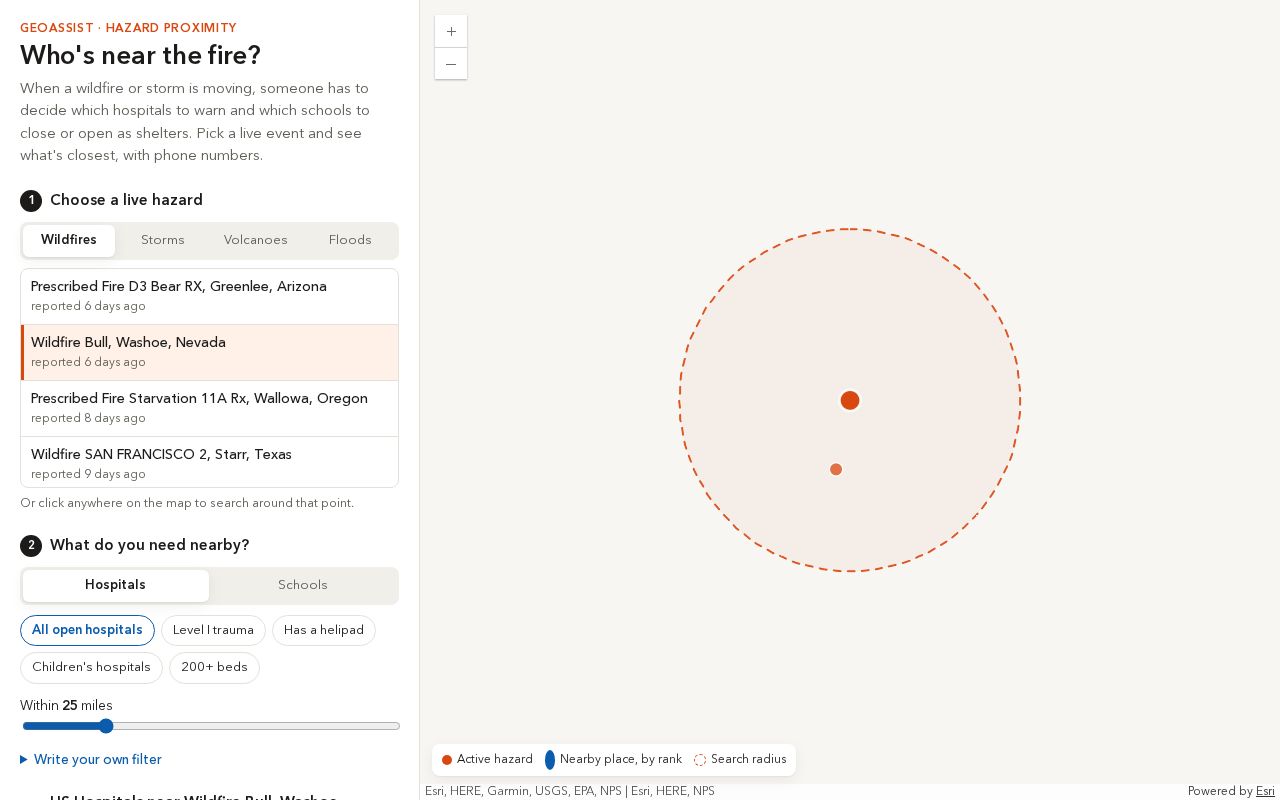Open the Esri link in attribution

point(1265,791)
